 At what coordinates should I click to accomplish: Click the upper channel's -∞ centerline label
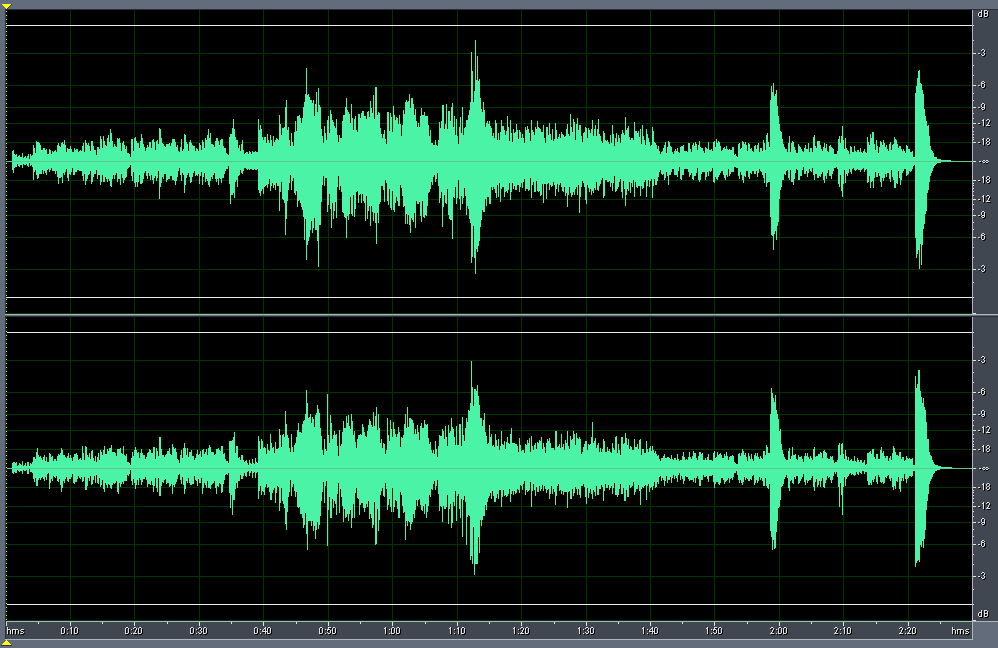(985, 161)
